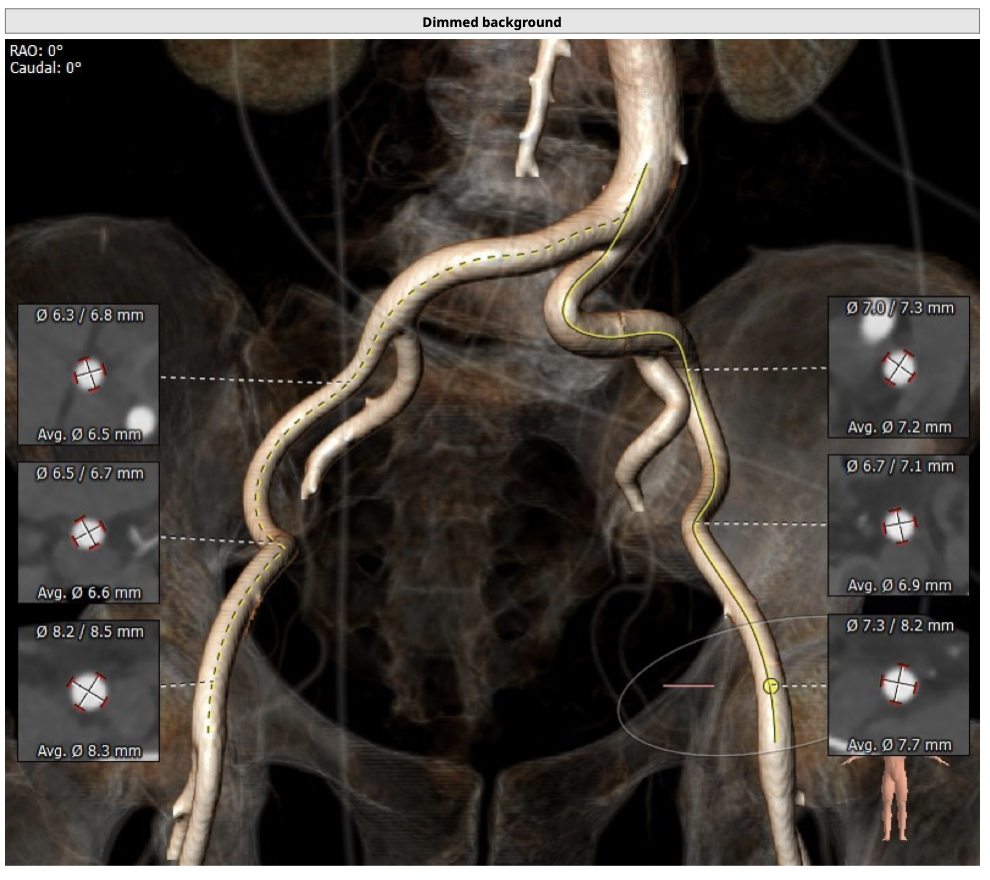Screen dimensions: 990x880
Task: Select the crosshair in the Avg. Ø 7.2 mm thumbnail
Action: 898,368
